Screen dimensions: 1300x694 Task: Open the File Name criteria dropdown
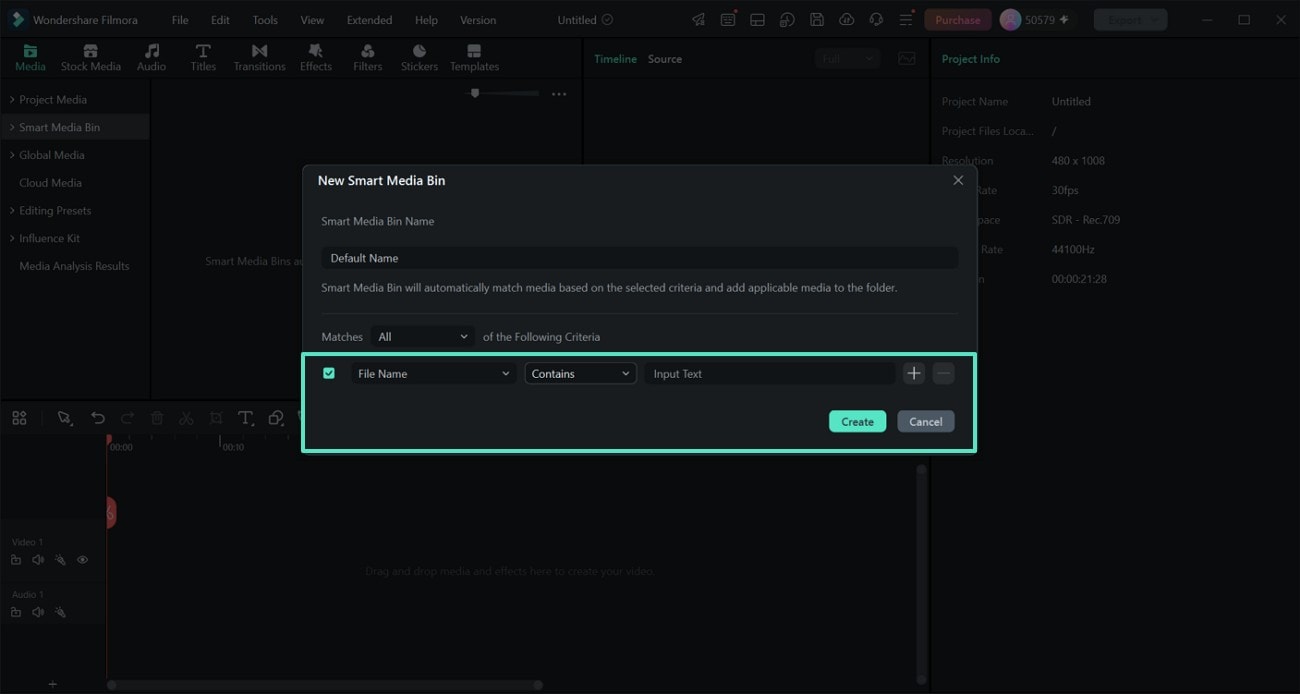click(x=433, y=373)
